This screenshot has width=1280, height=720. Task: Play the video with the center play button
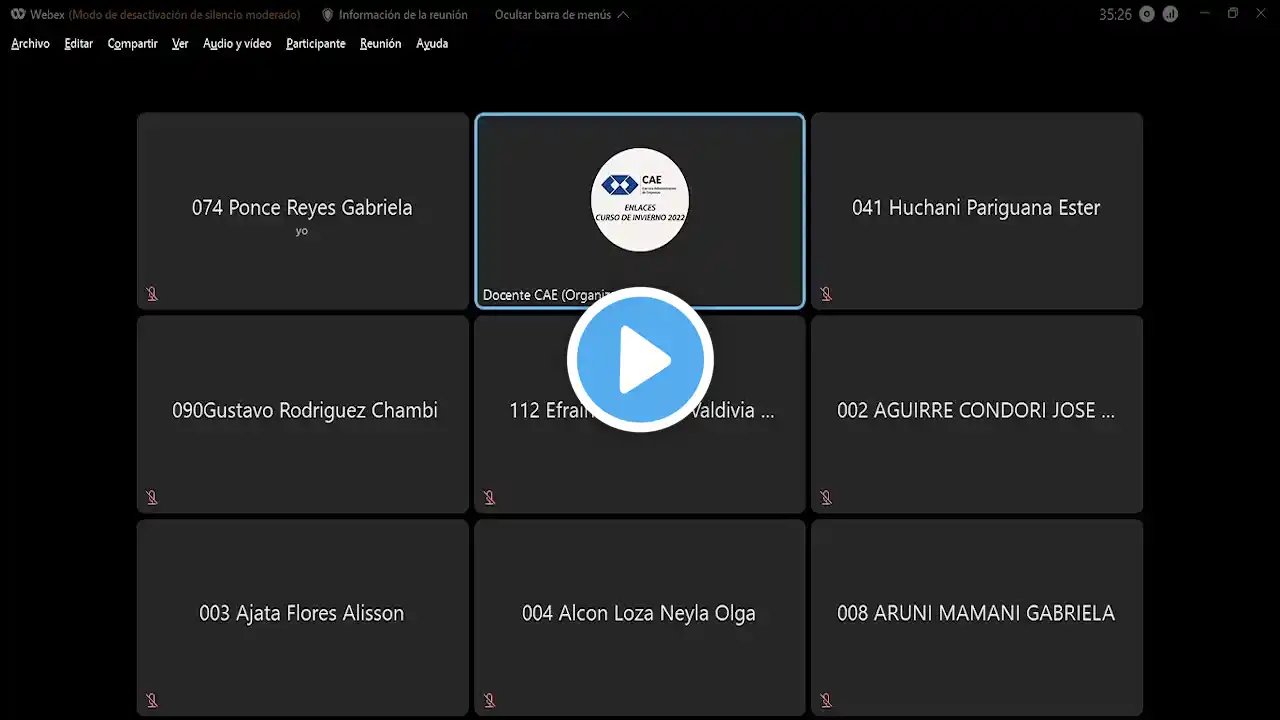[x=640, y=360]
